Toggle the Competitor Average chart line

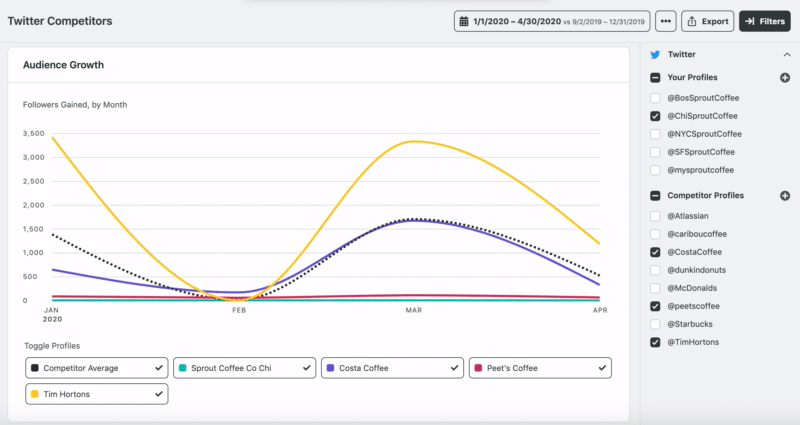click(x=96, y=368)
